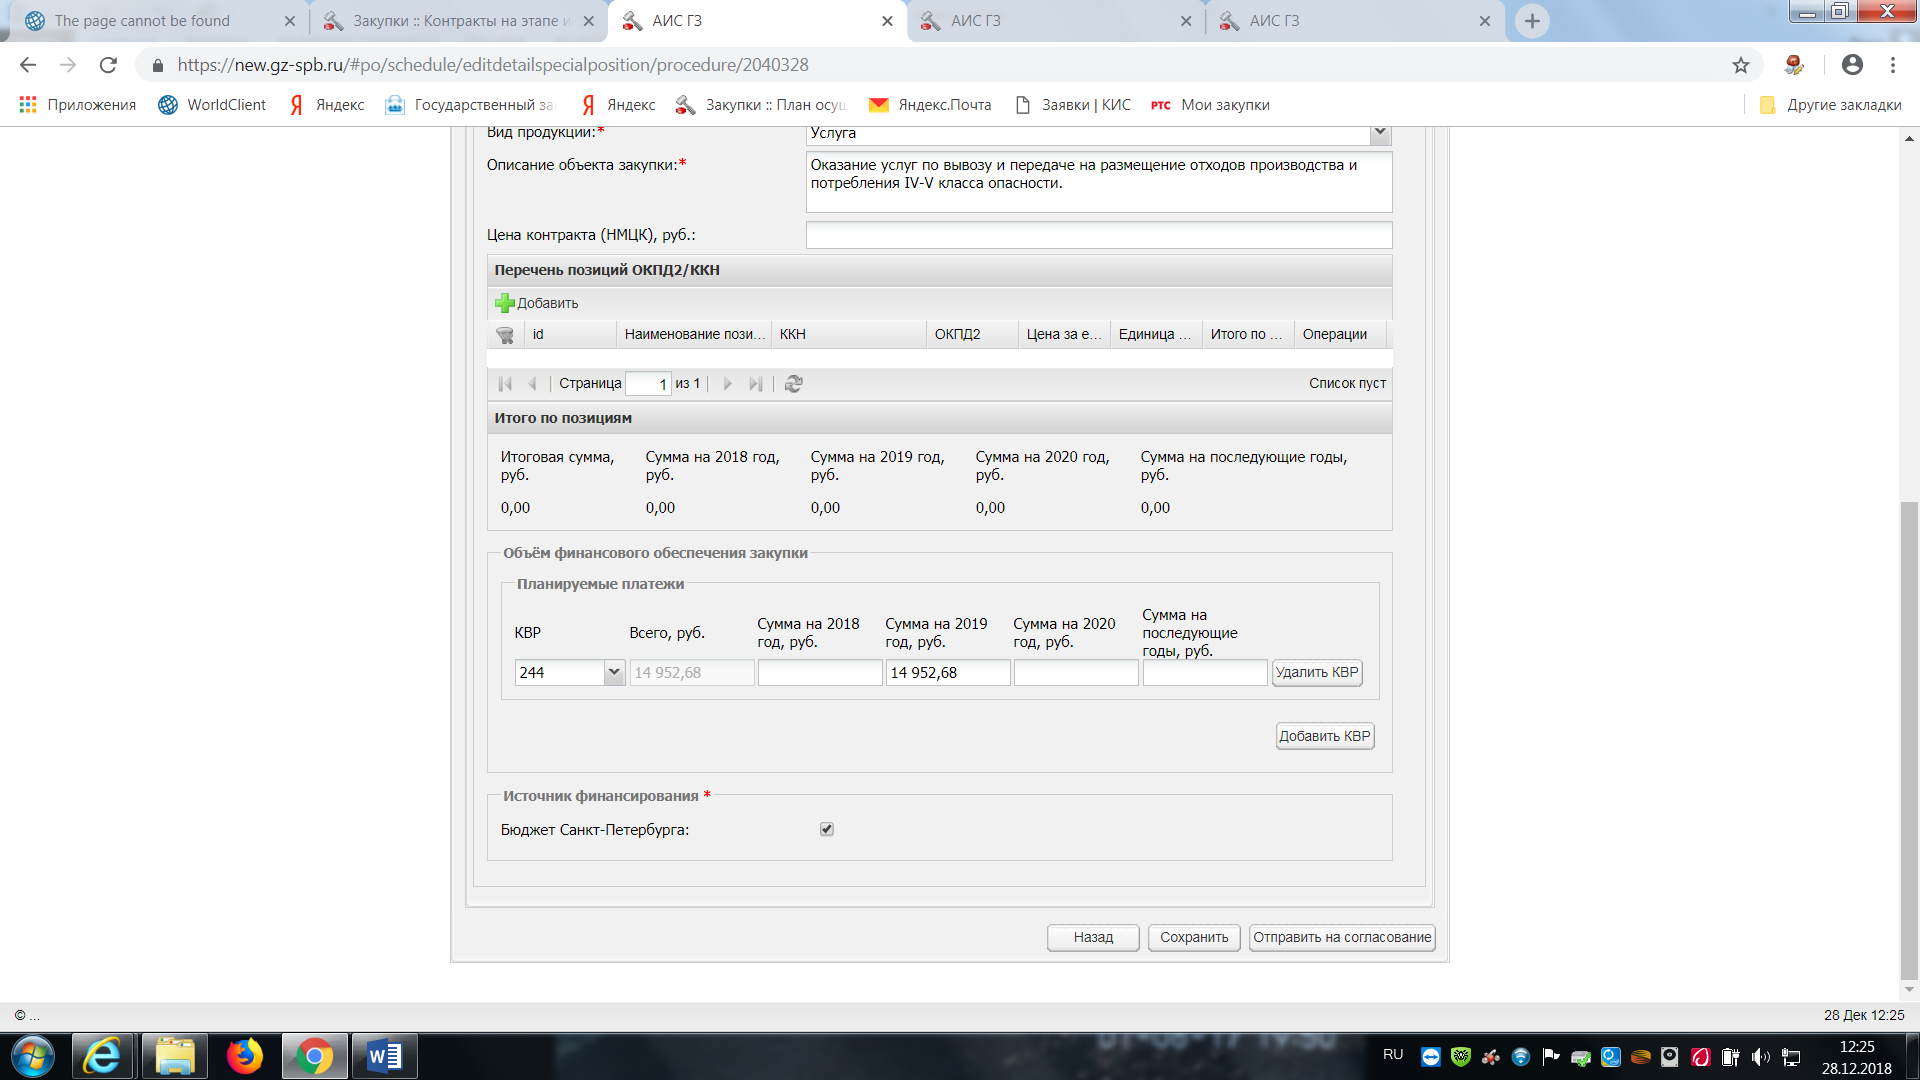The image size is (1920, 1080).
Task: Click the refresh icon in the pagination bar
Action: (x=794, y=384)
